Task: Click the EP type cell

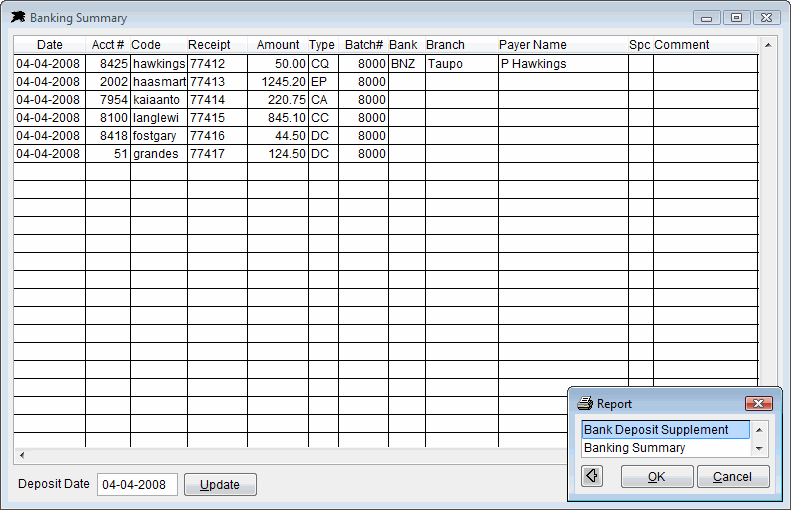Action: (x=323, y=82)
